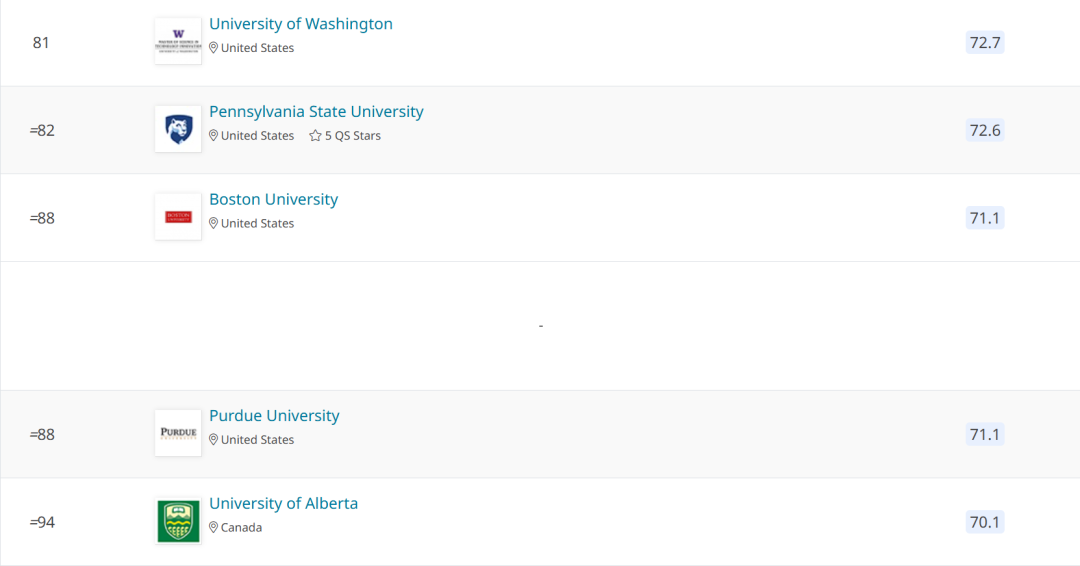
Task: Open the Boston University link
Action: pyautogui.click(x=273, y=199)
